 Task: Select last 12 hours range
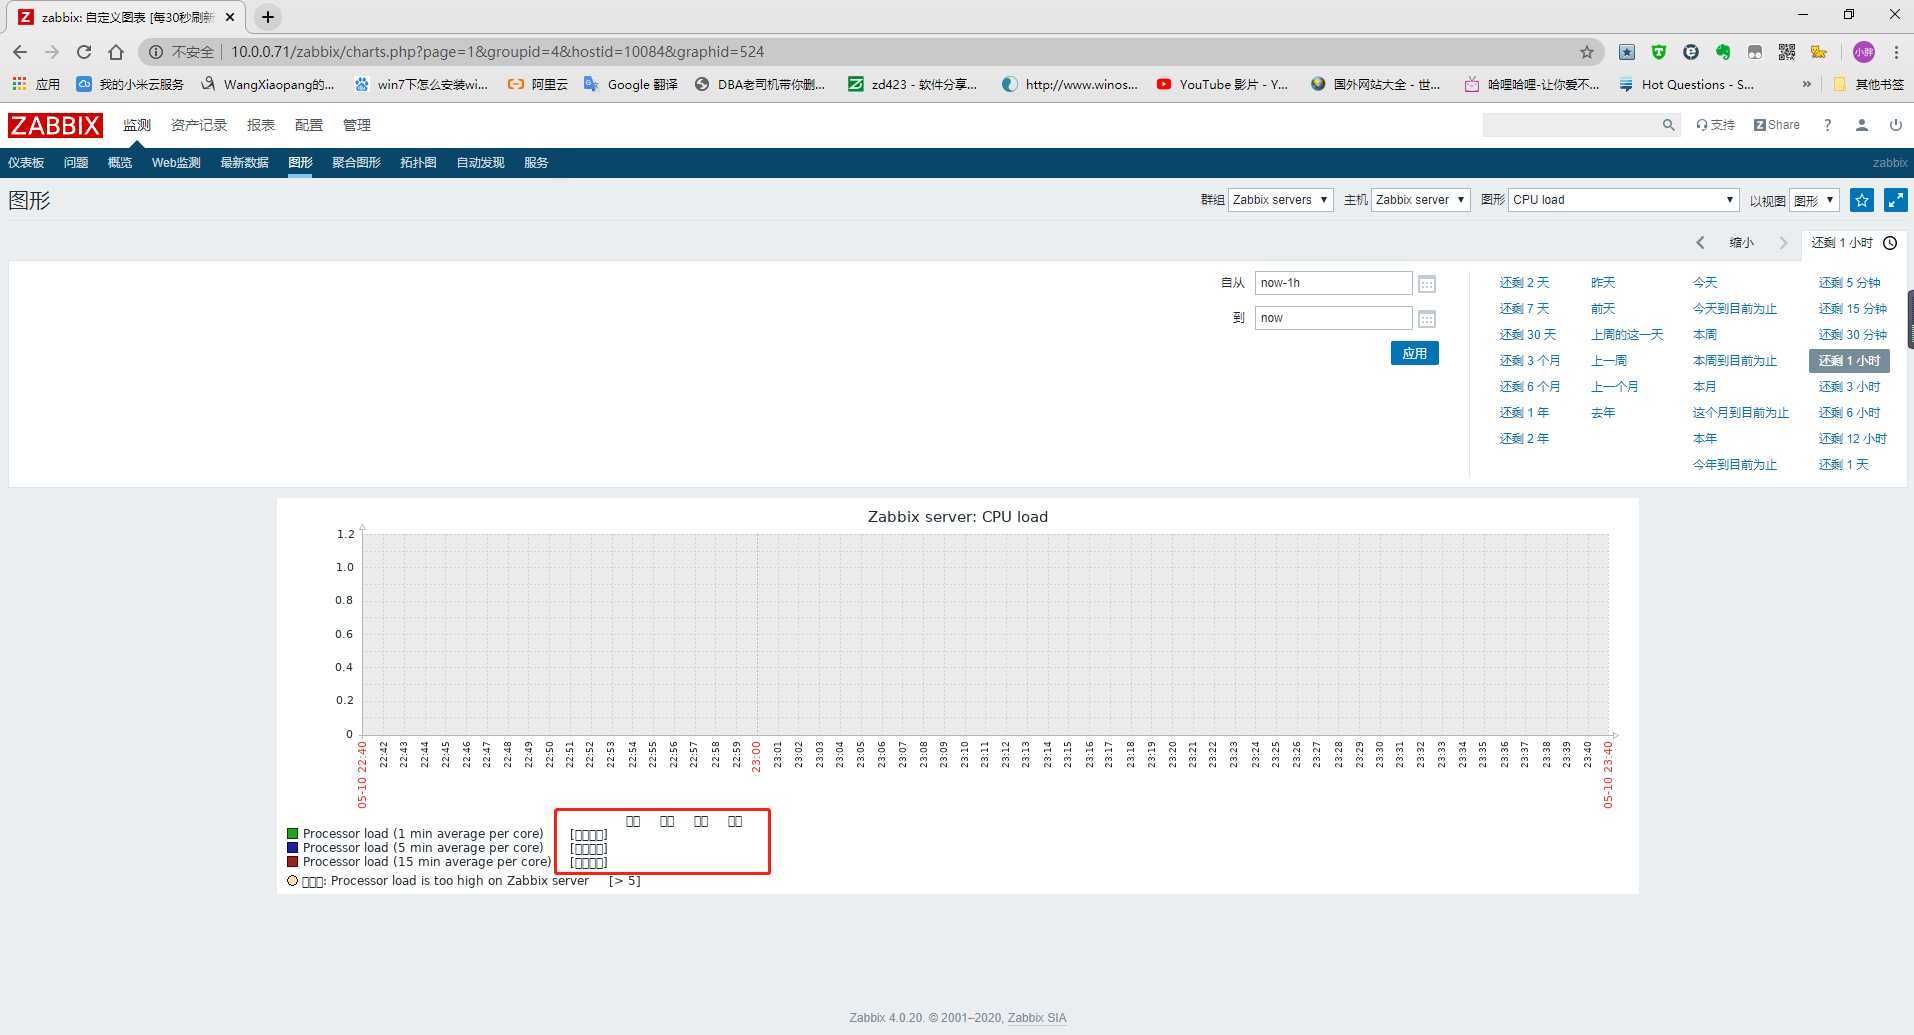1852,439
